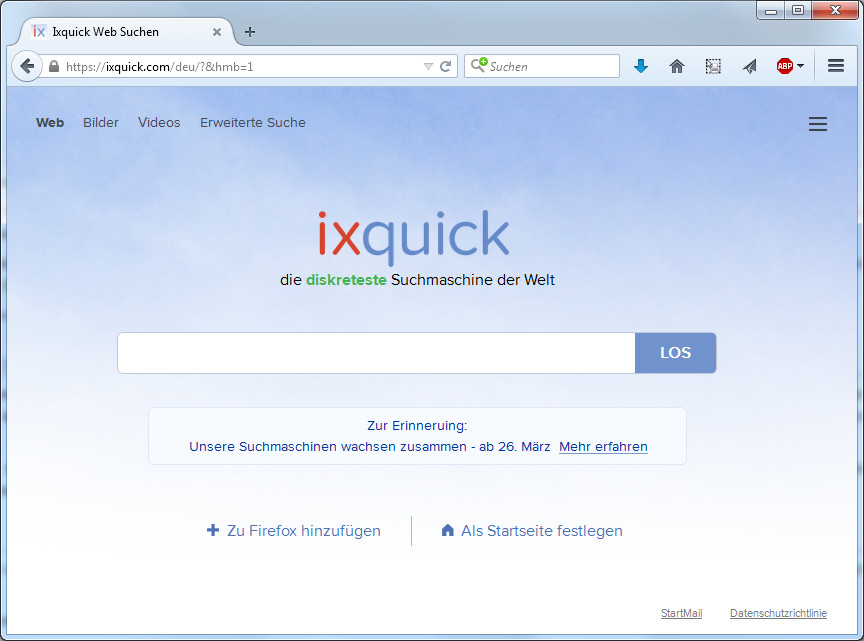Viewport: 864px width, 641px height.
Task: Open the StartMail footer link
Action: tap(682, 613)
